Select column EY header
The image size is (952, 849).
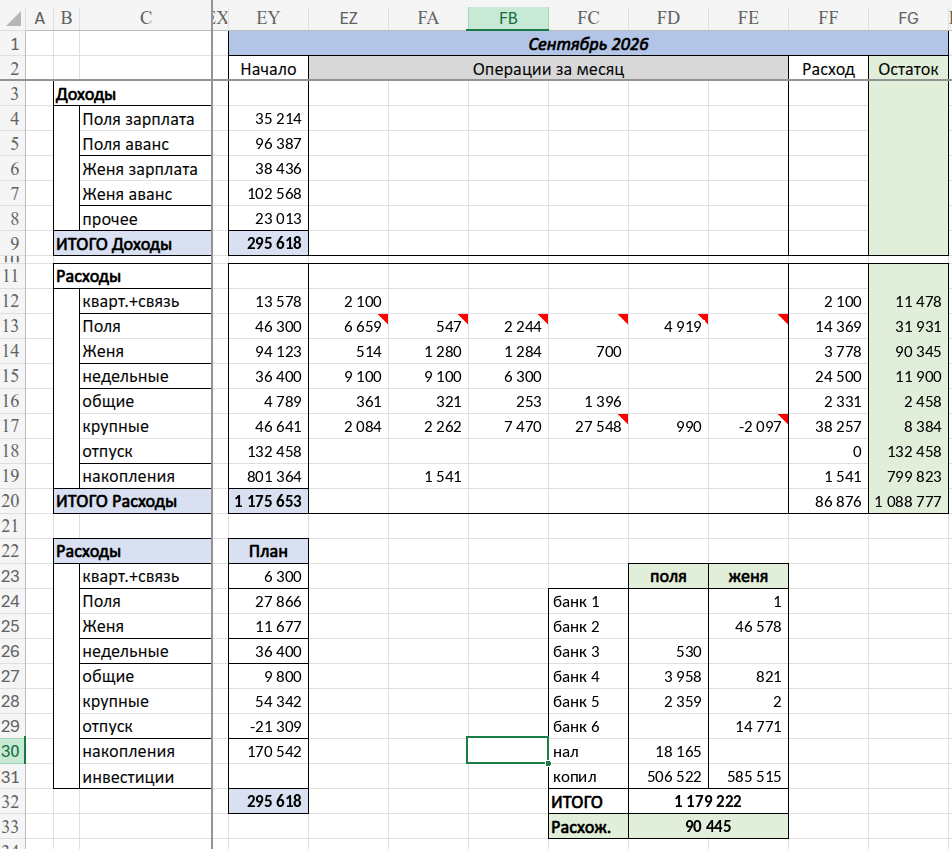(268, 18)
